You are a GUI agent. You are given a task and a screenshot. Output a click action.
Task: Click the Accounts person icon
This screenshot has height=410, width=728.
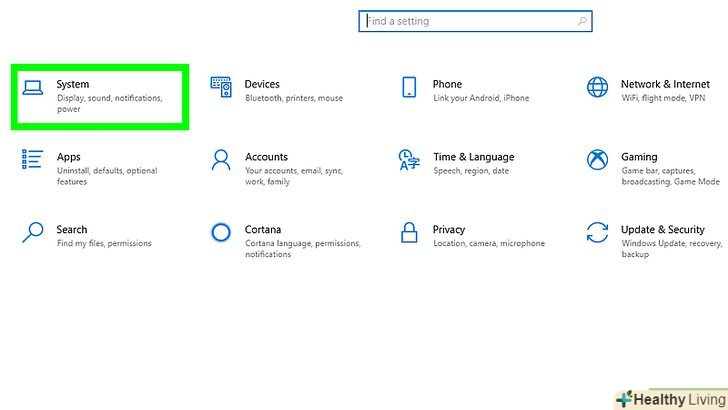click(221, 160)
